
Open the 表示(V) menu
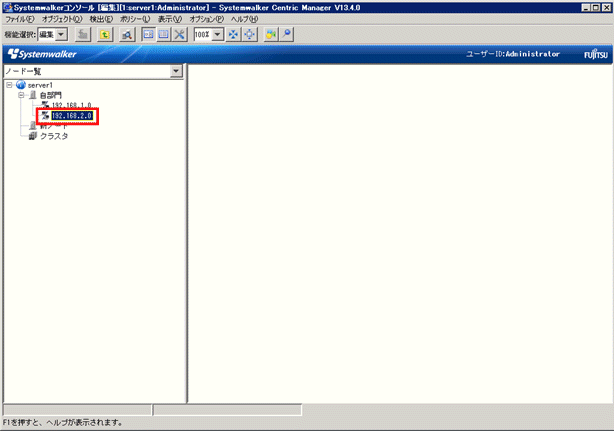[x=170, y=19]
